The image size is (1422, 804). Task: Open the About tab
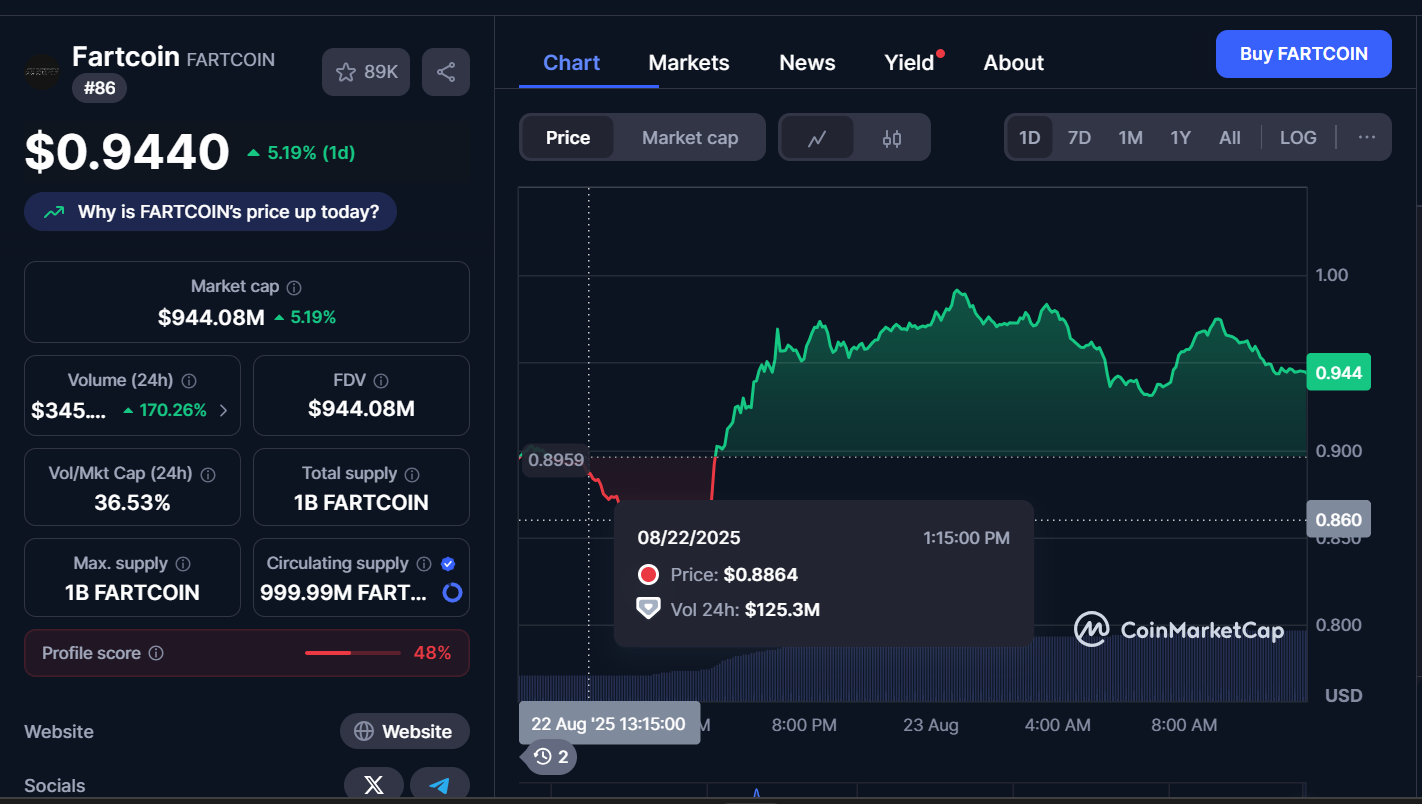pyautogui.click(x=1013, y=63)
